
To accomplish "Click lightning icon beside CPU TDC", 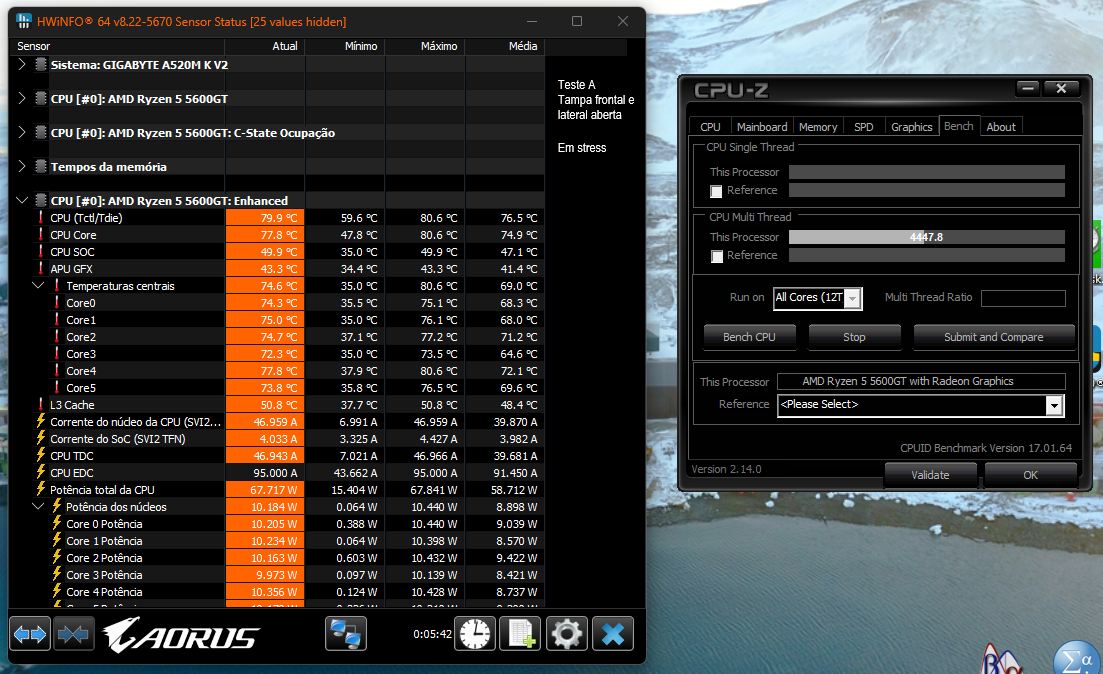I will tap(41, 455).
